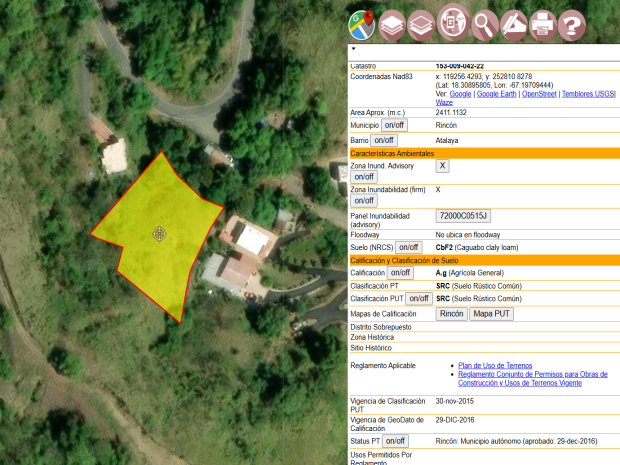Viewport: 620px width, 465px height.
Task: Click the Rincón calificación map button
Action: (452, 314)
